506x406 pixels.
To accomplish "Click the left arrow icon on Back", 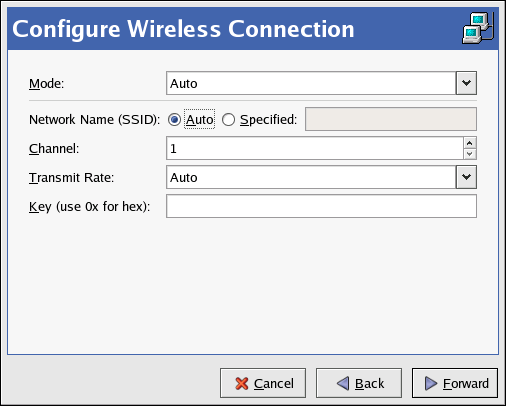I will tap(343, 383).
